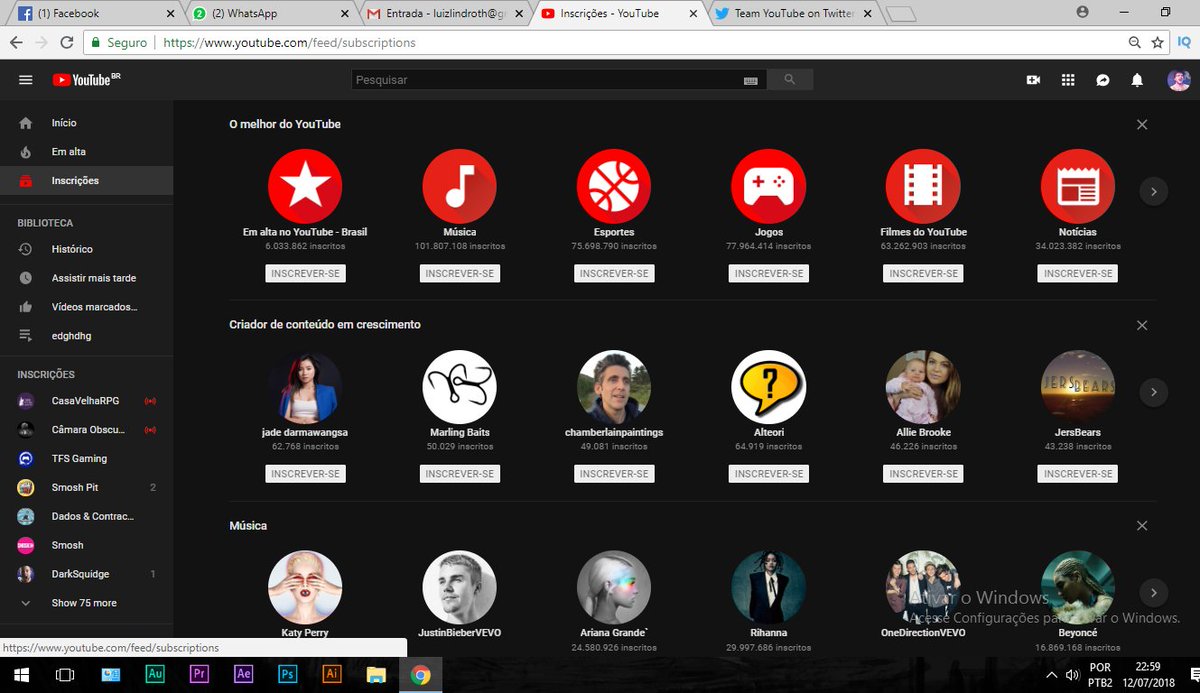This screenshot has height=693, width=1200.
Task: Open the Filmes do YouTube film channel
Action: [923, 187]
